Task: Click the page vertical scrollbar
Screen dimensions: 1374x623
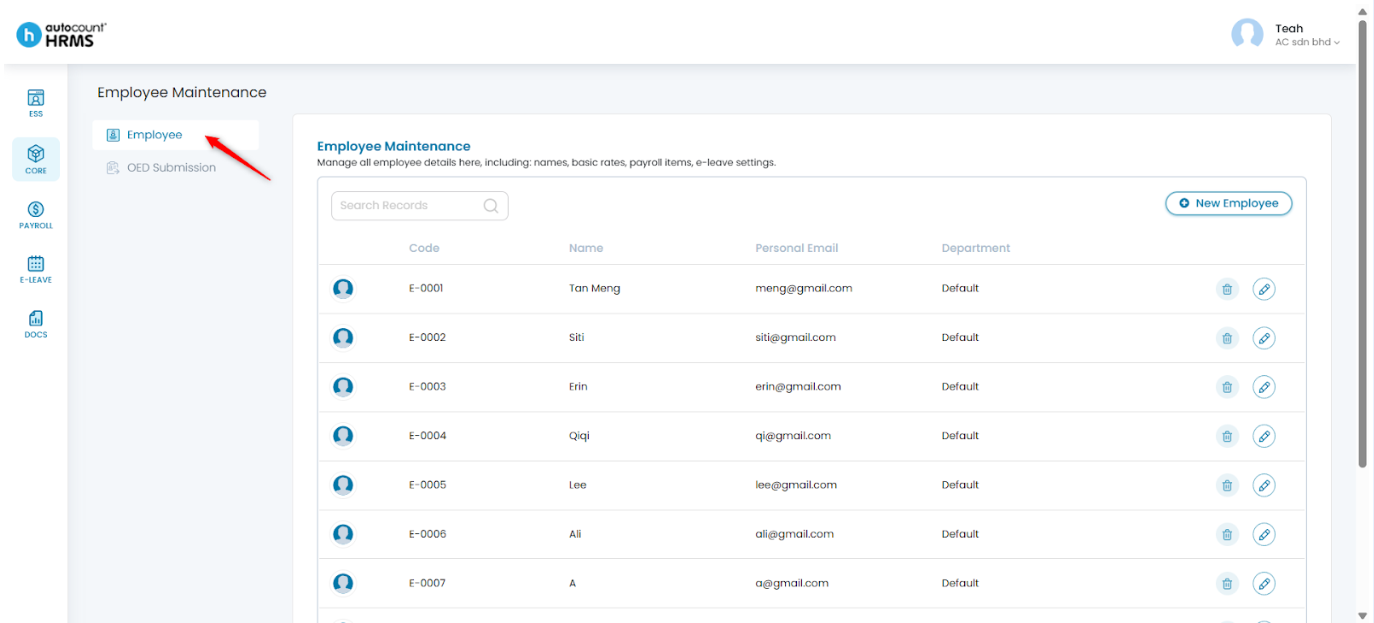Action: [x=1362, y=245]
